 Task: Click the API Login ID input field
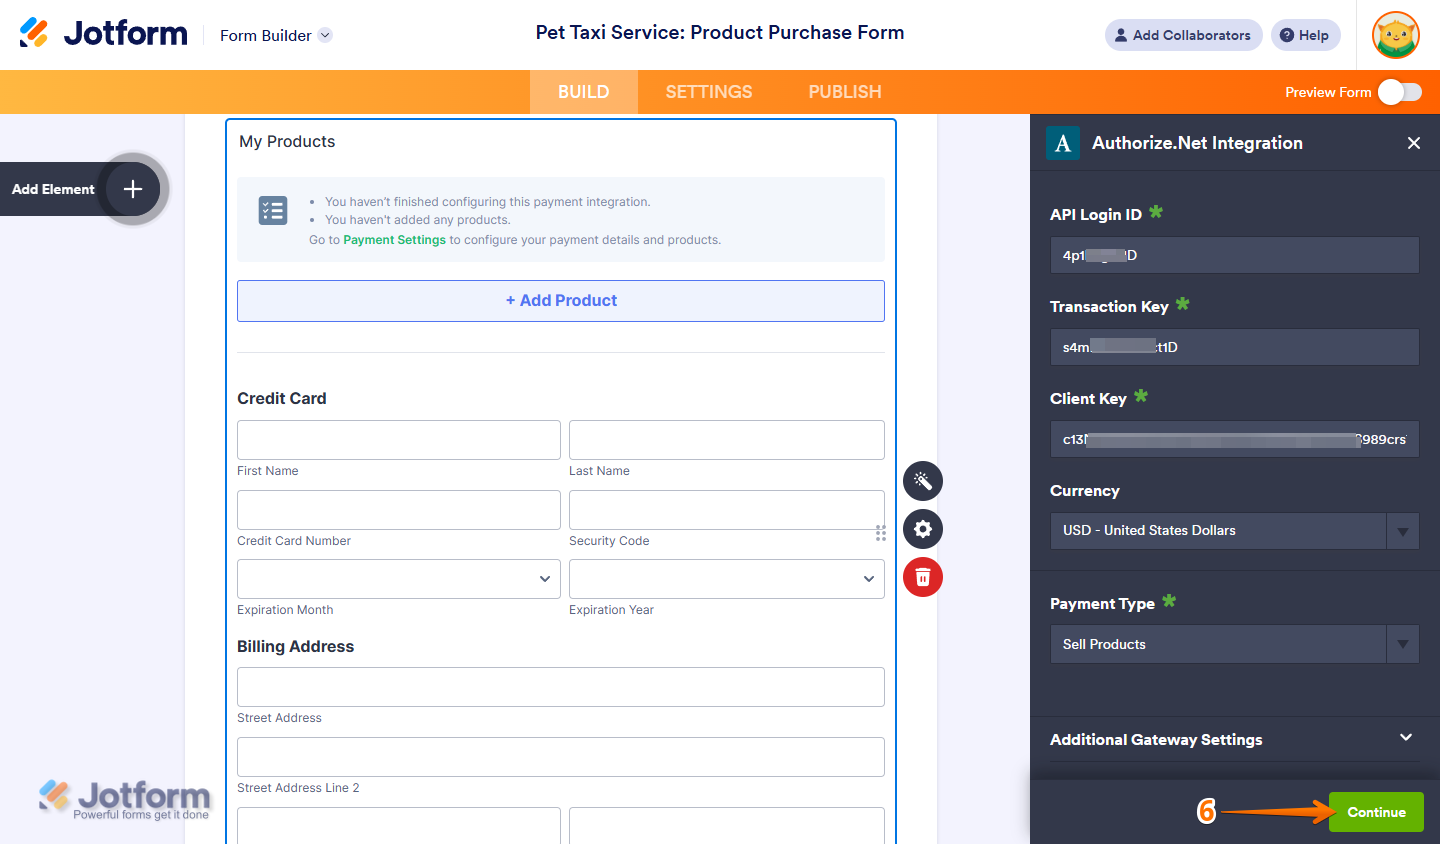point(1234,255)
